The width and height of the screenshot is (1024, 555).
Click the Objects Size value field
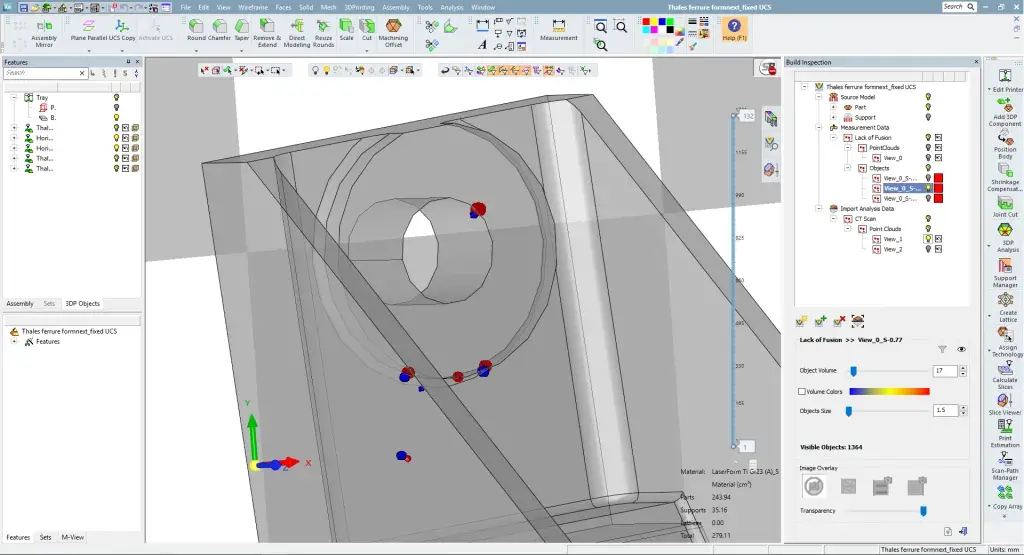[x=944, y=410]
